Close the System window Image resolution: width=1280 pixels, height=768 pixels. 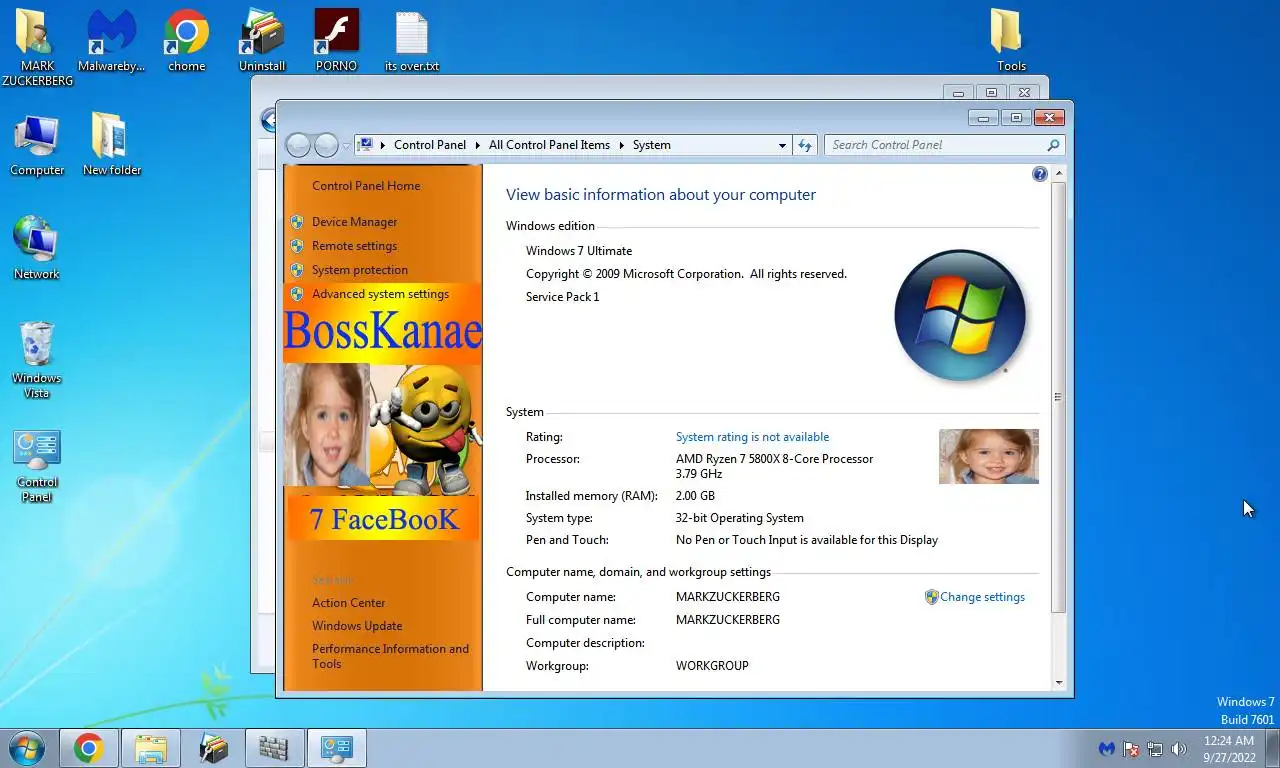pyautogui.click(x=1049, y=118)
